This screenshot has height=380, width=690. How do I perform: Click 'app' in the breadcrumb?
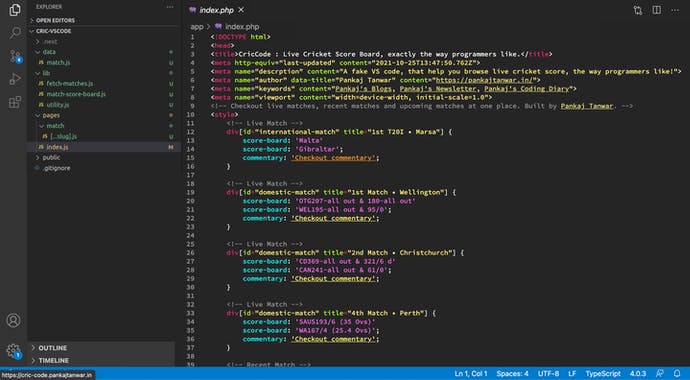[197, 27]
